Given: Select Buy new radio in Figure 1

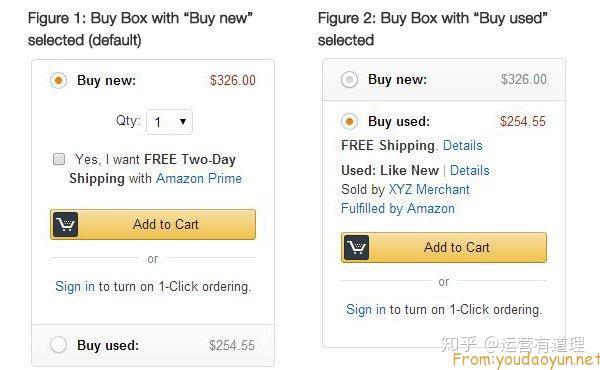Looking at the screenshot, I should (x=59, y=80).
